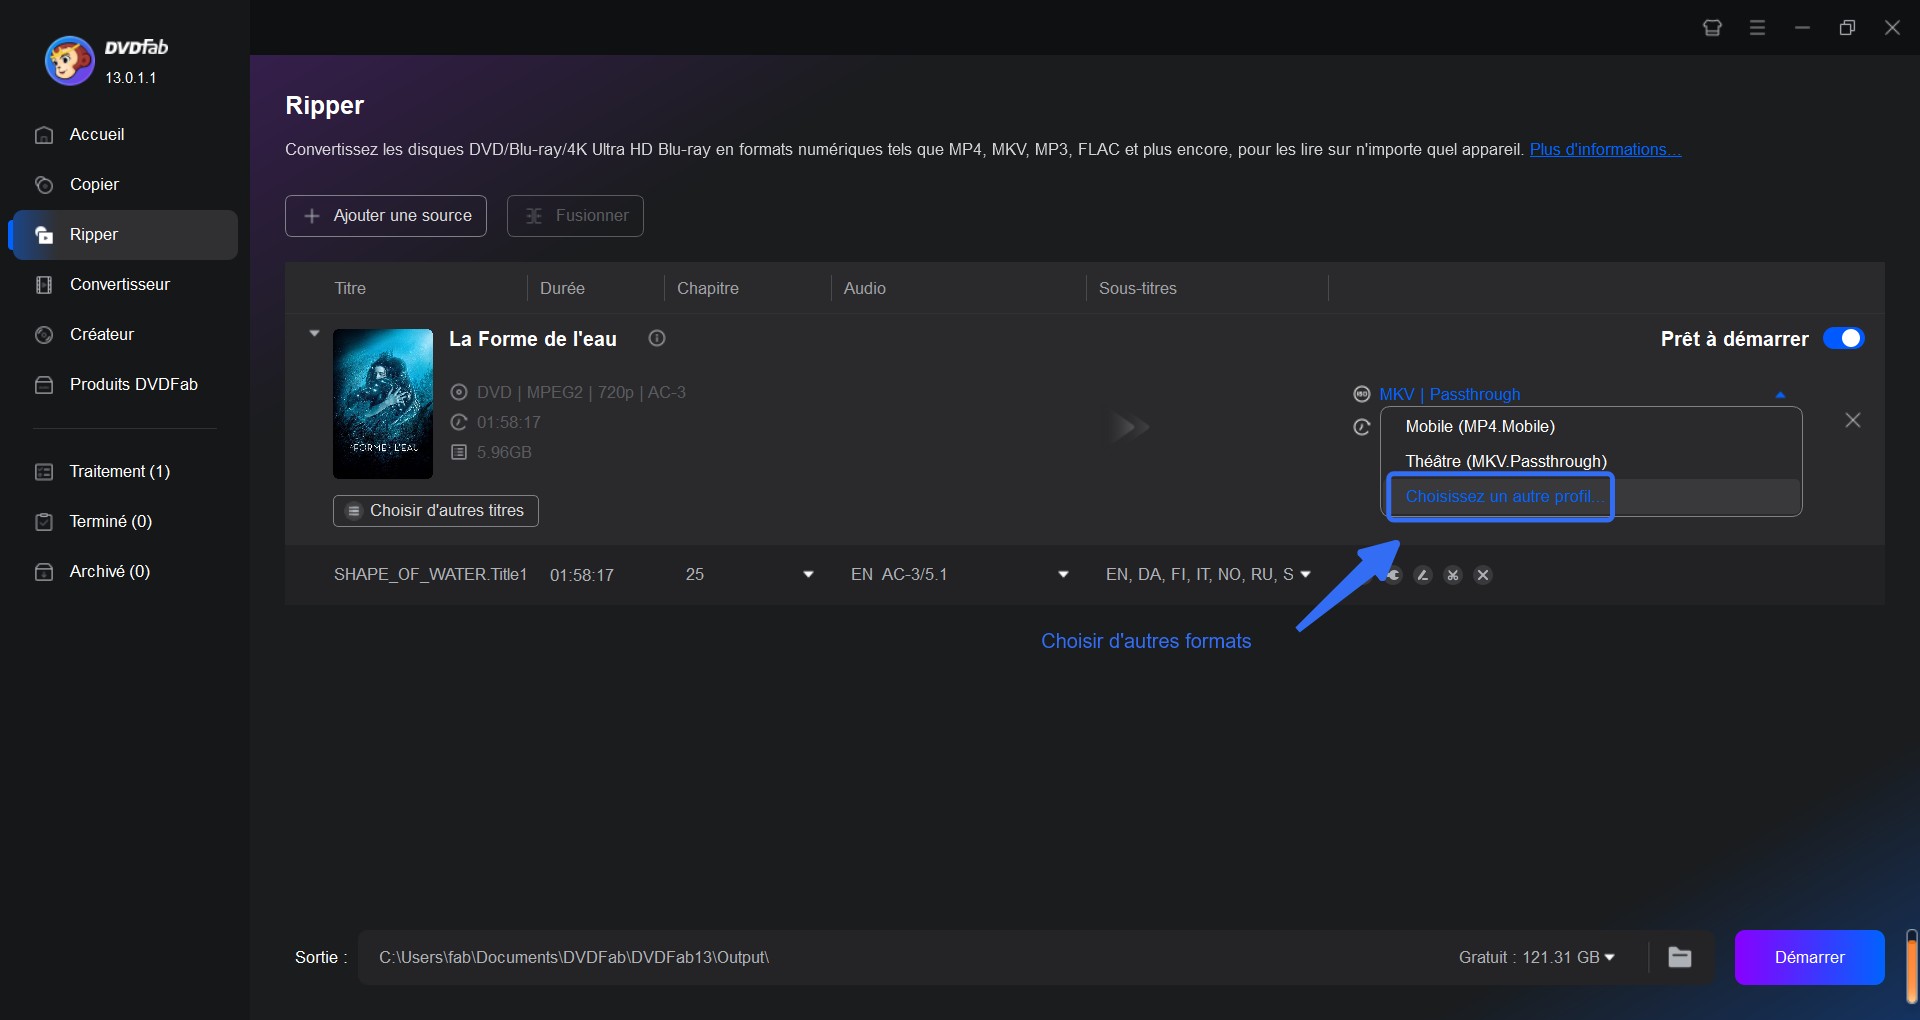
Task: Collapse the MKV | Passthrough profile dropdown
Action: 1780,395
